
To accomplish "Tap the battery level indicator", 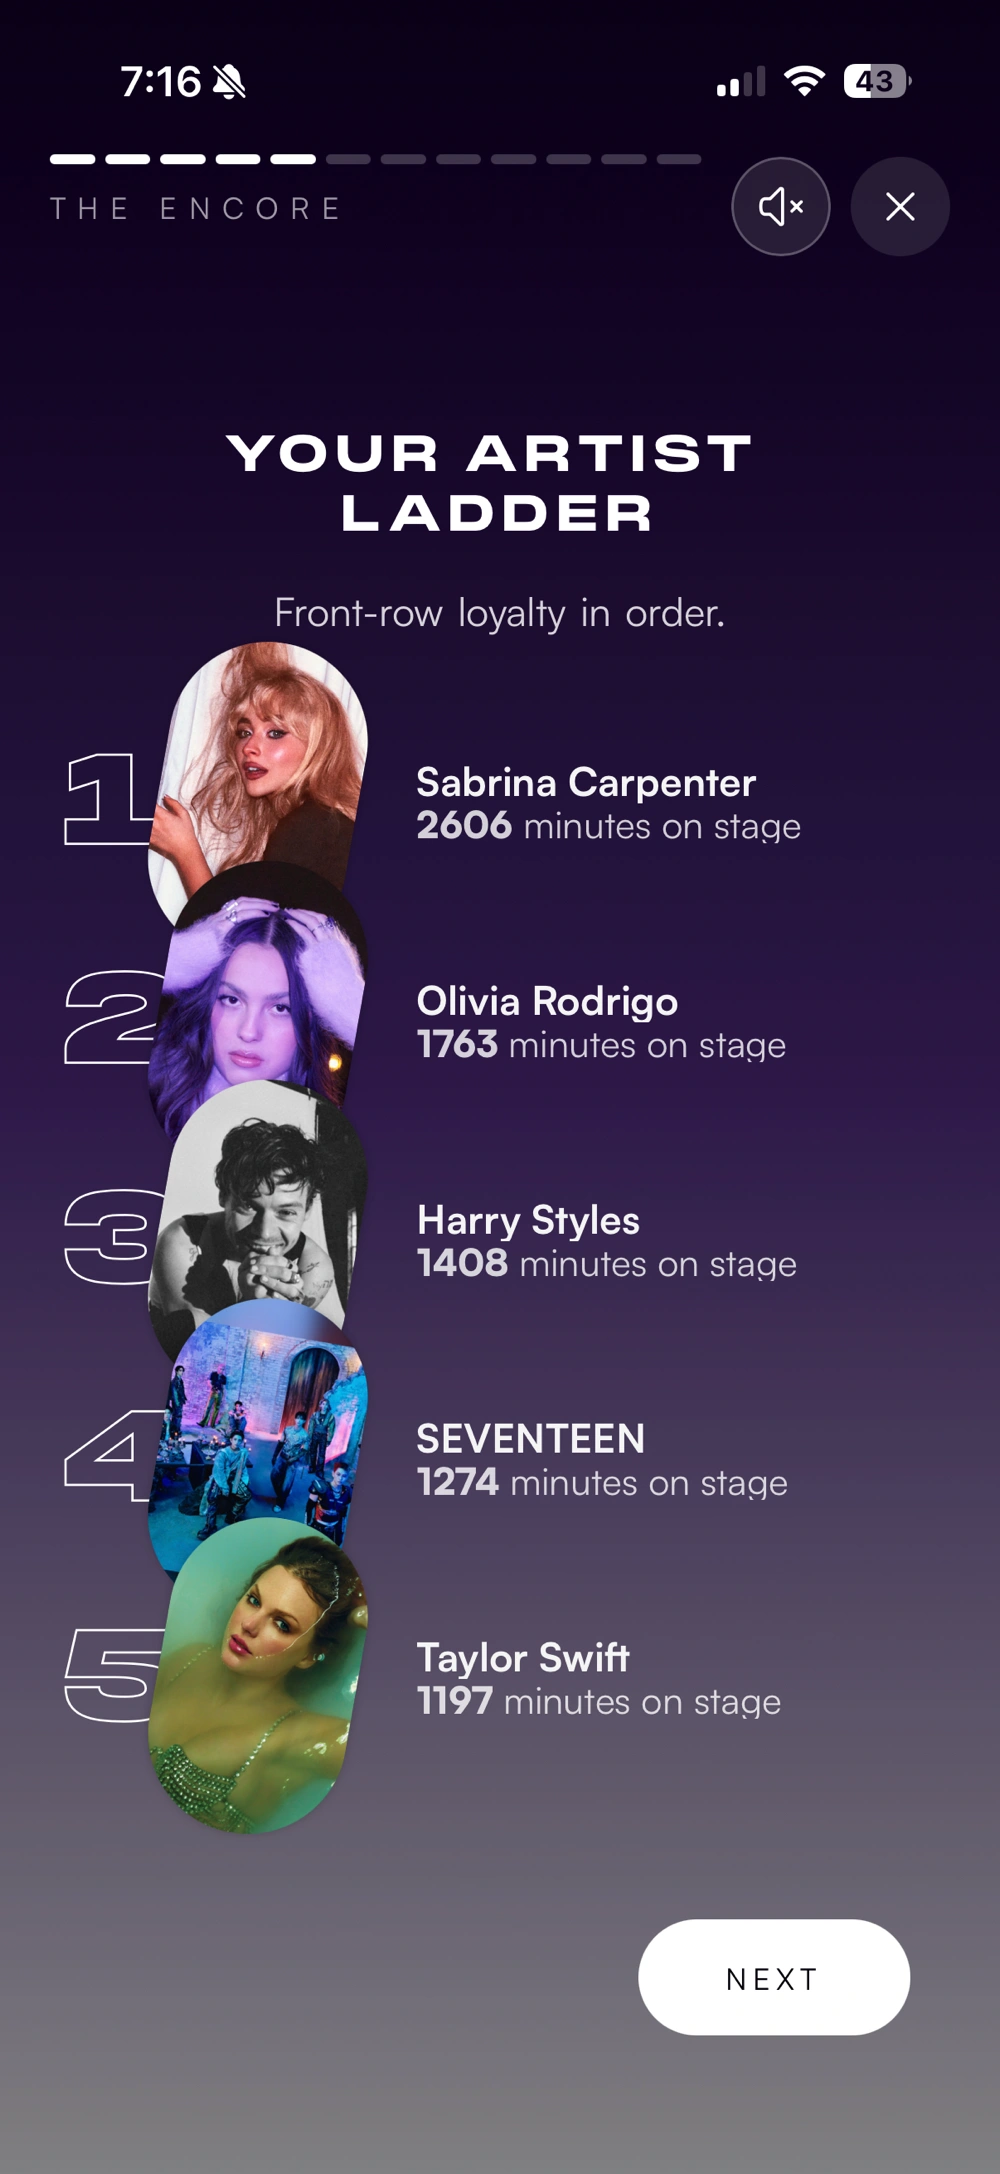I will click(876, 81).
